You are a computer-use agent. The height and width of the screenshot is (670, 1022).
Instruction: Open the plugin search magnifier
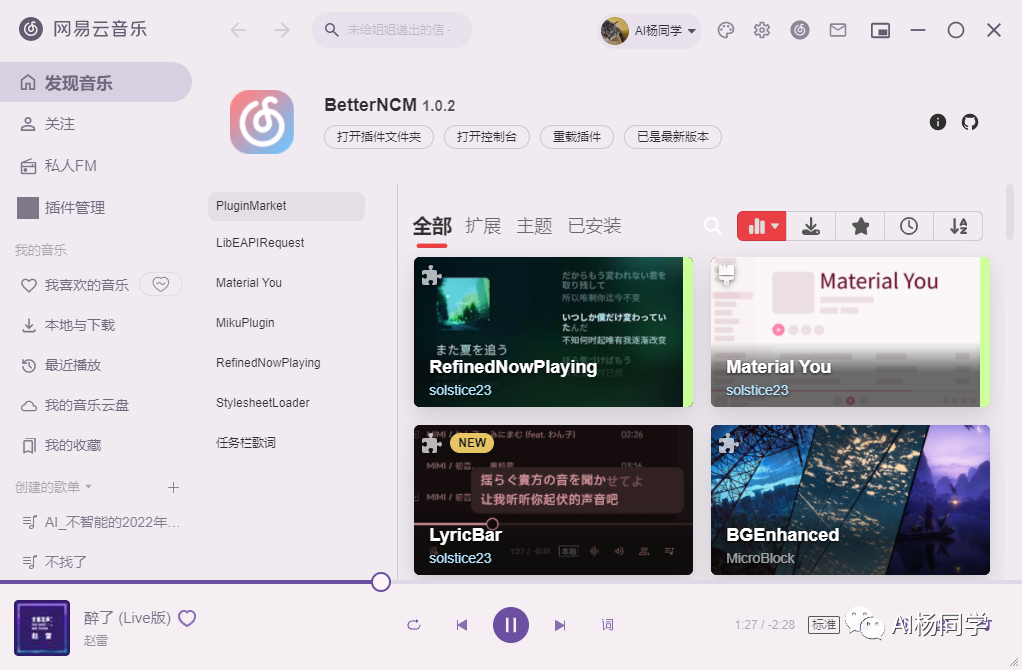713,226
